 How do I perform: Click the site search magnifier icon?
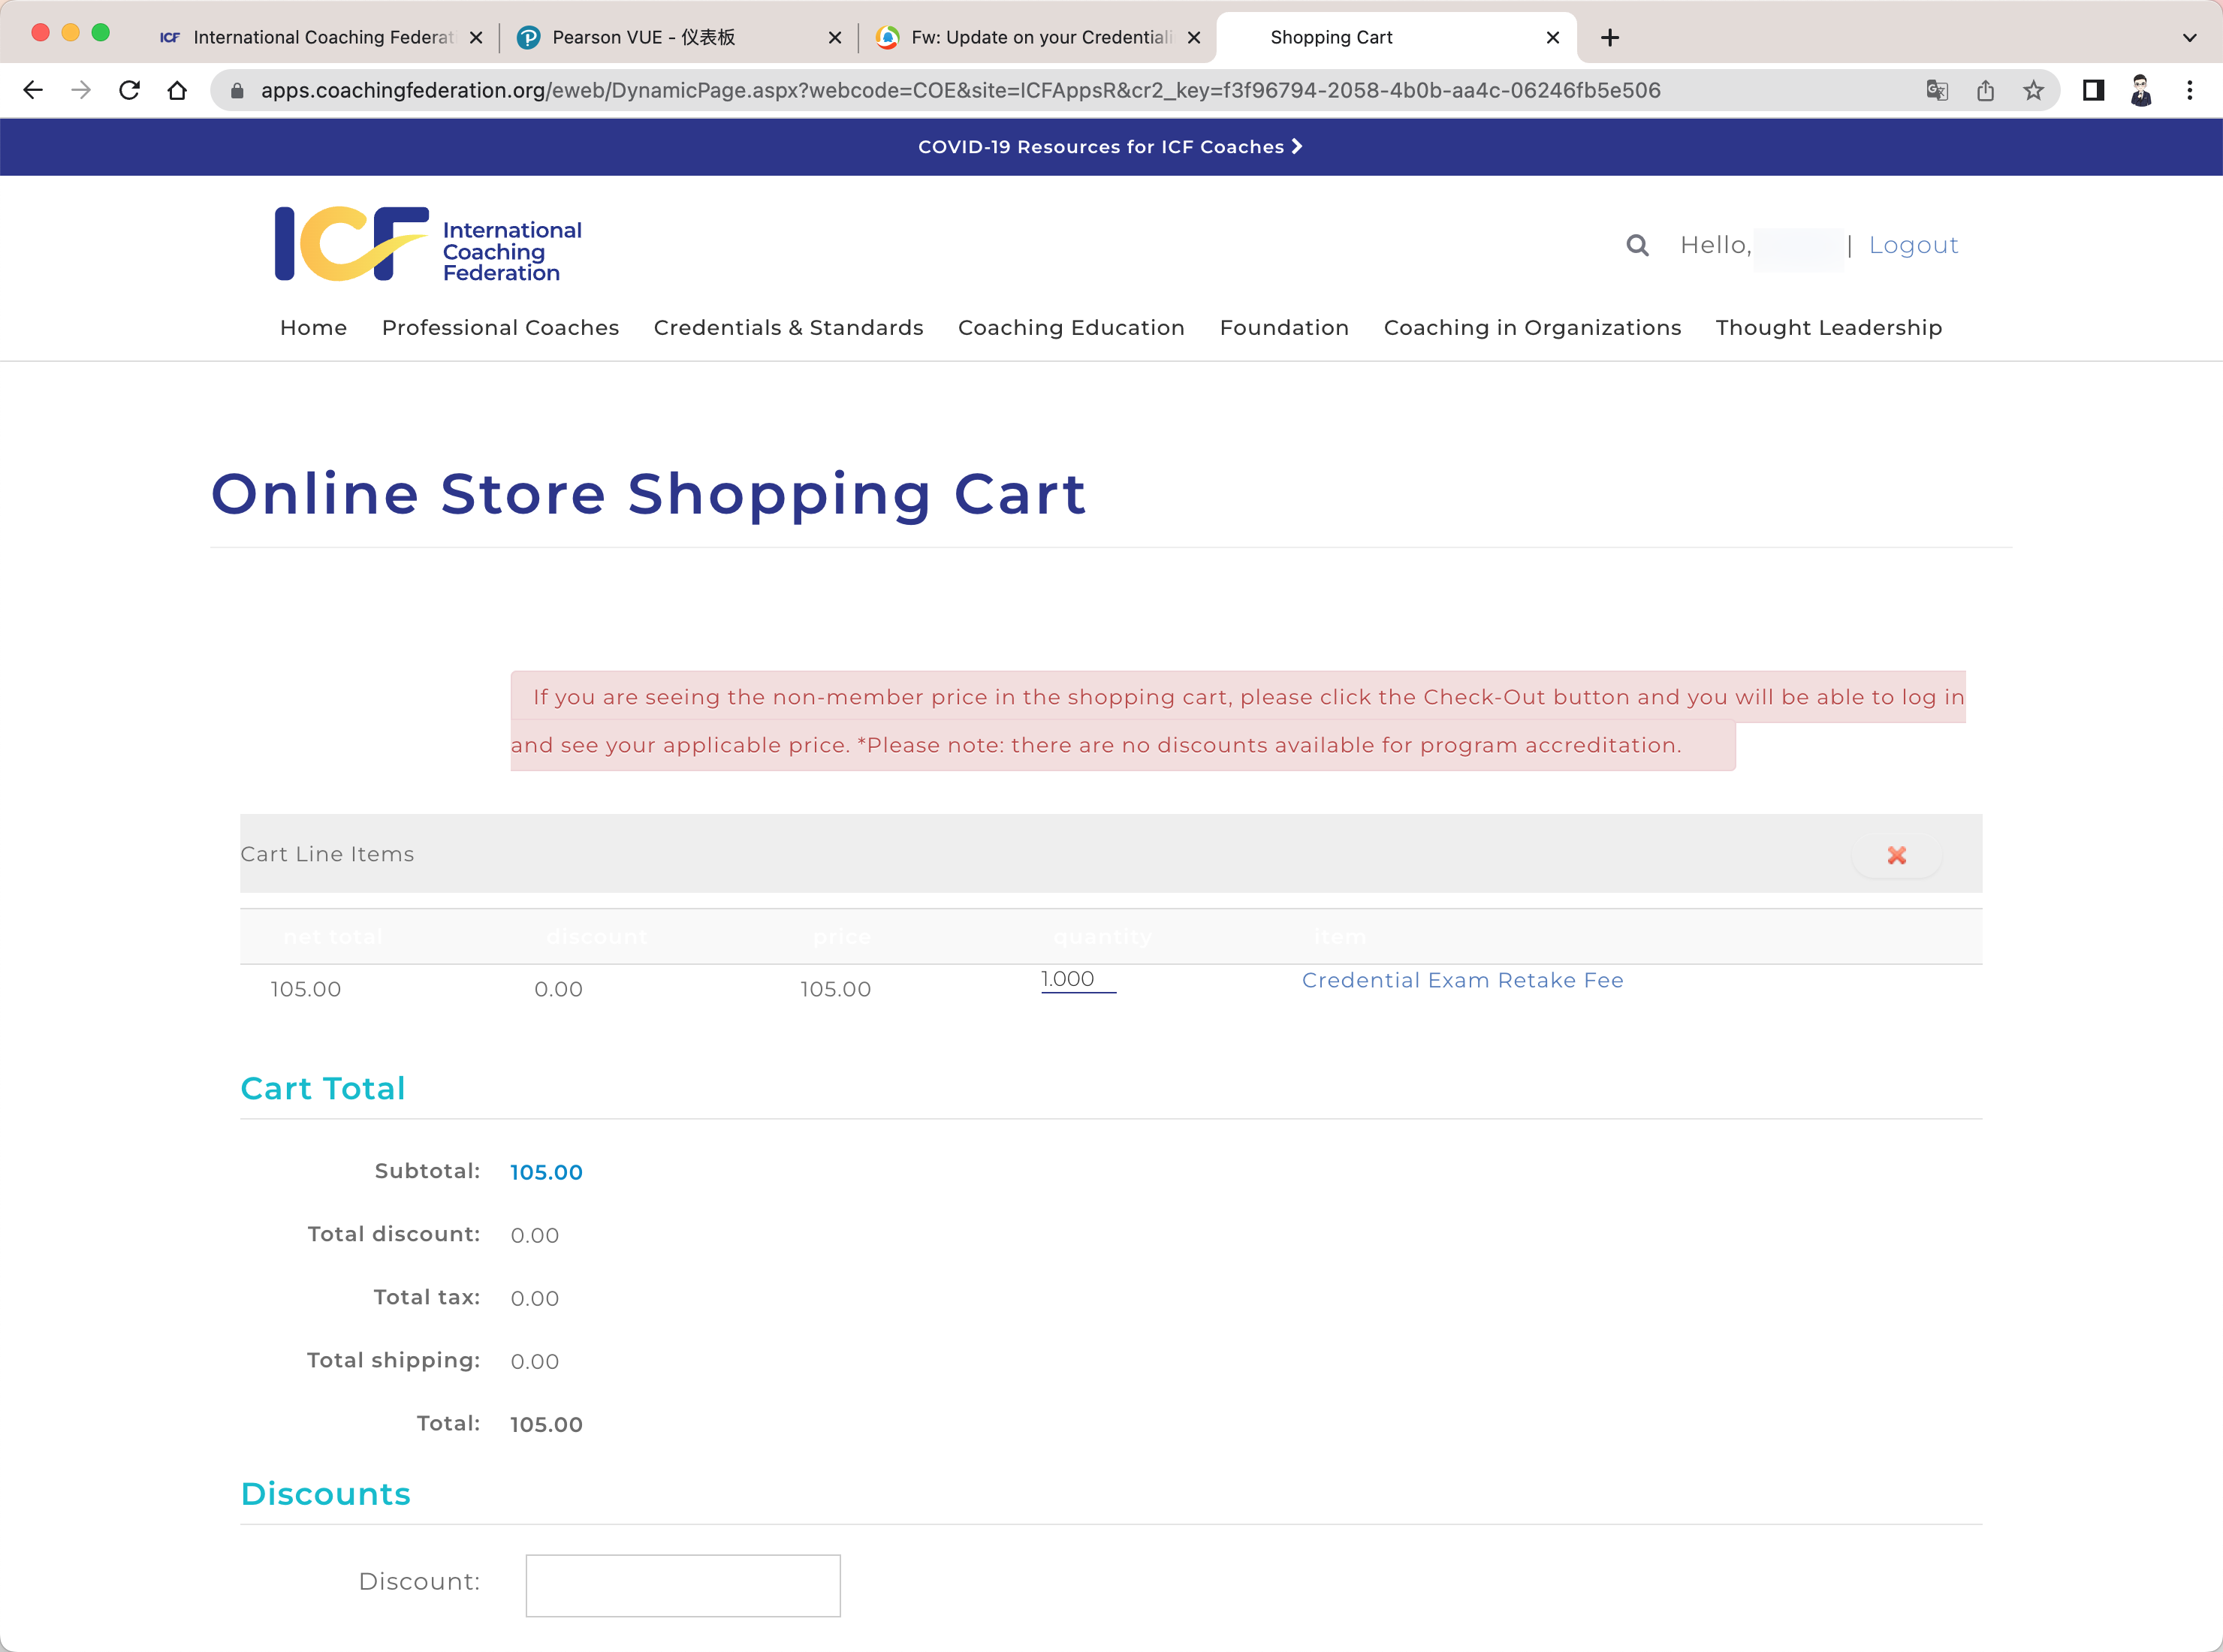coord(1637,245)
